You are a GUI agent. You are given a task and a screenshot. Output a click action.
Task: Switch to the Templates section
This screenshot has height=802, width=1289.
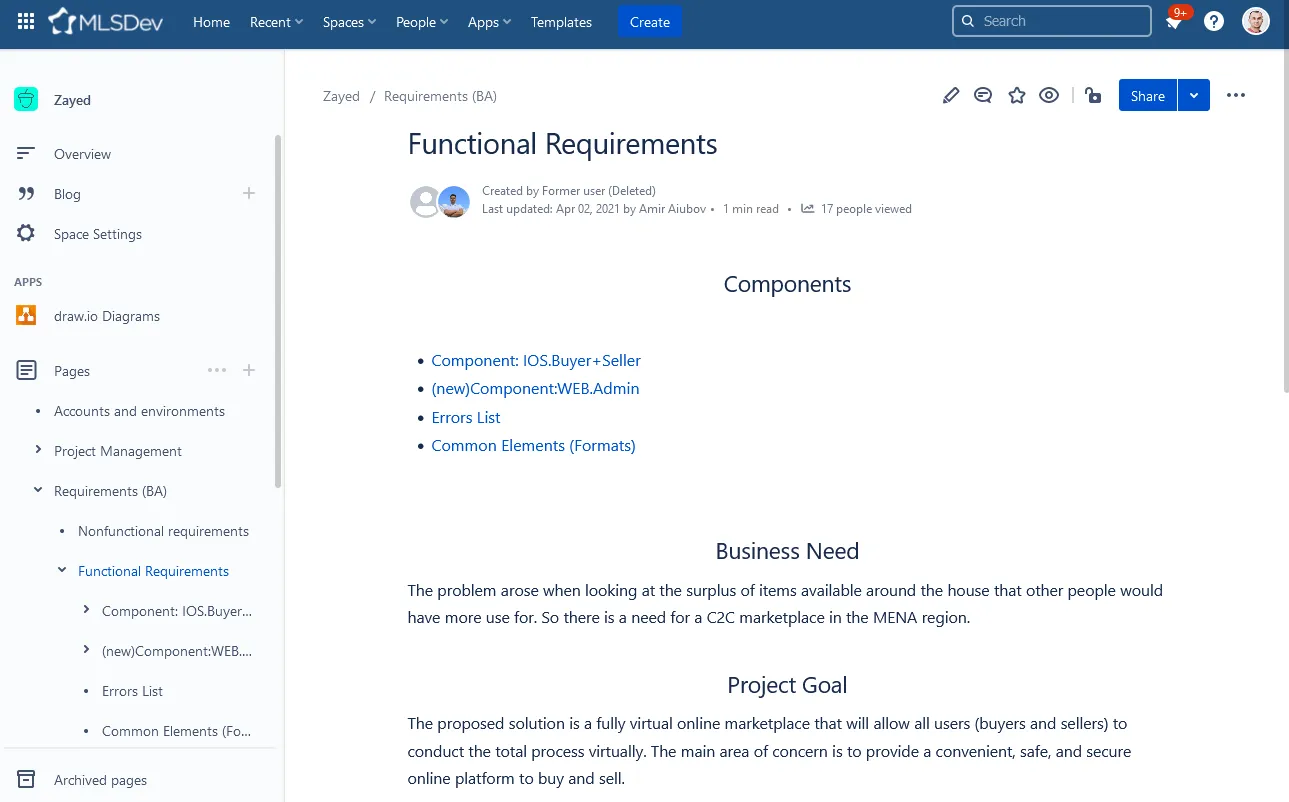click(561, 21)
